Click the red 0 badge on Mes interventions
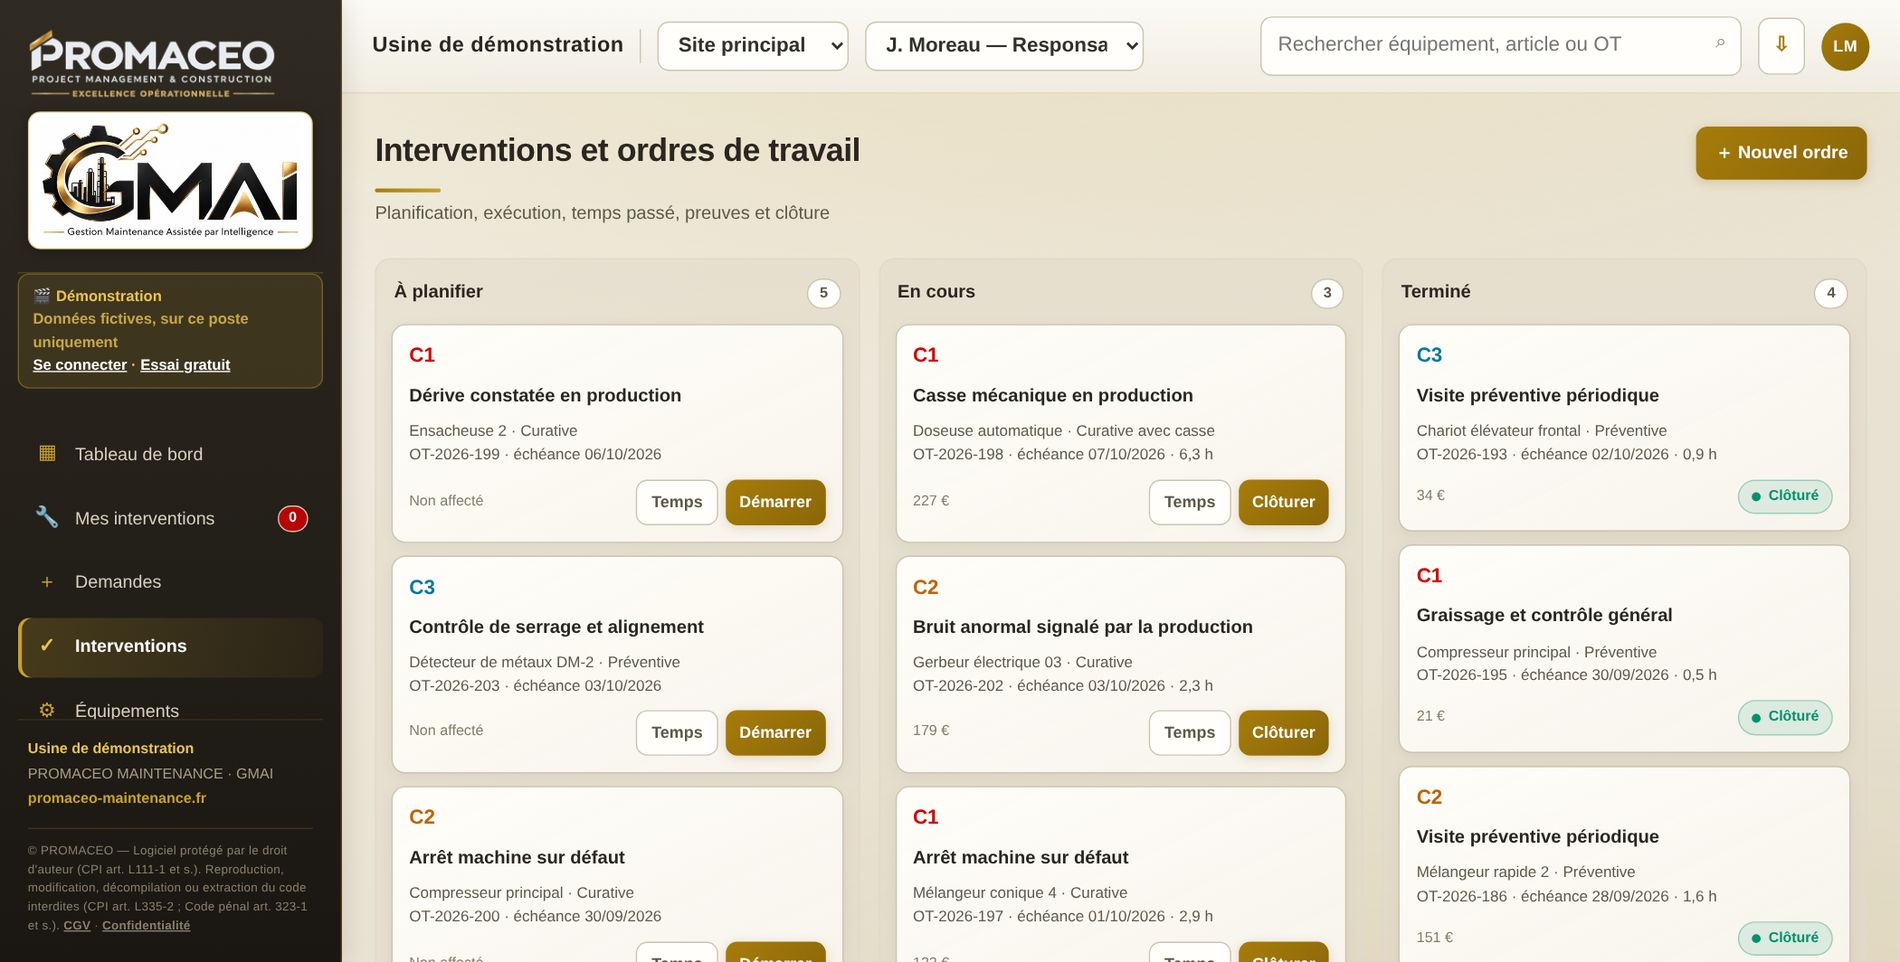Image resolution: width=1900 pixels, height=962 pixels. 292,518
